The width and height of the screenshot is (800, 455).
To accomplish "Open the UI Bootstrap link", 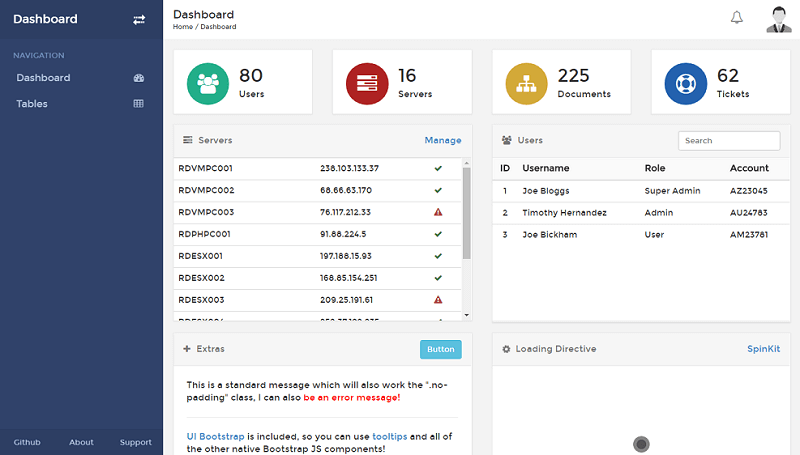I will click(x=215, y=437).
